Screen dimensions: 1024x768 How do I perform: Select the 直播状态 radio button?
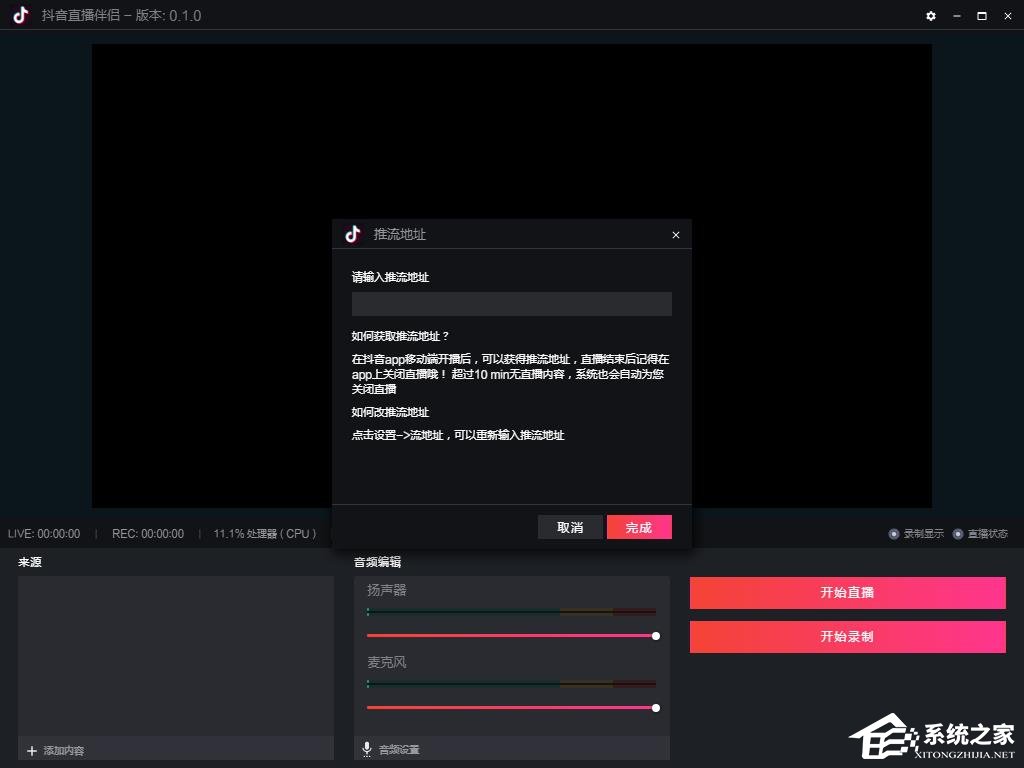(958, 534)
